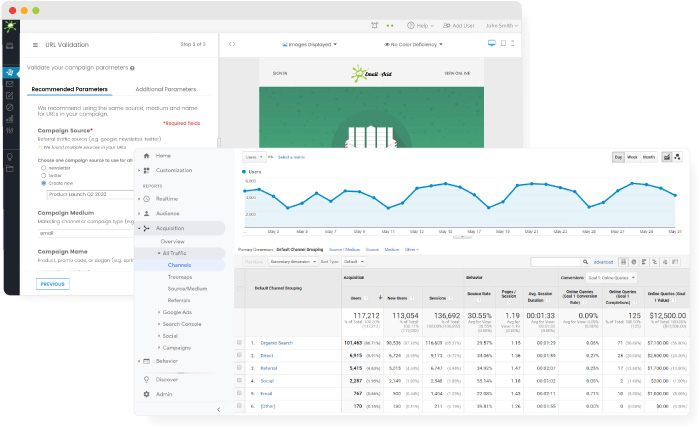Open the envelope email testing sidebar icon
Viewport: 700px width, 427px height.
pyautogui.click(x=10, y=84)
